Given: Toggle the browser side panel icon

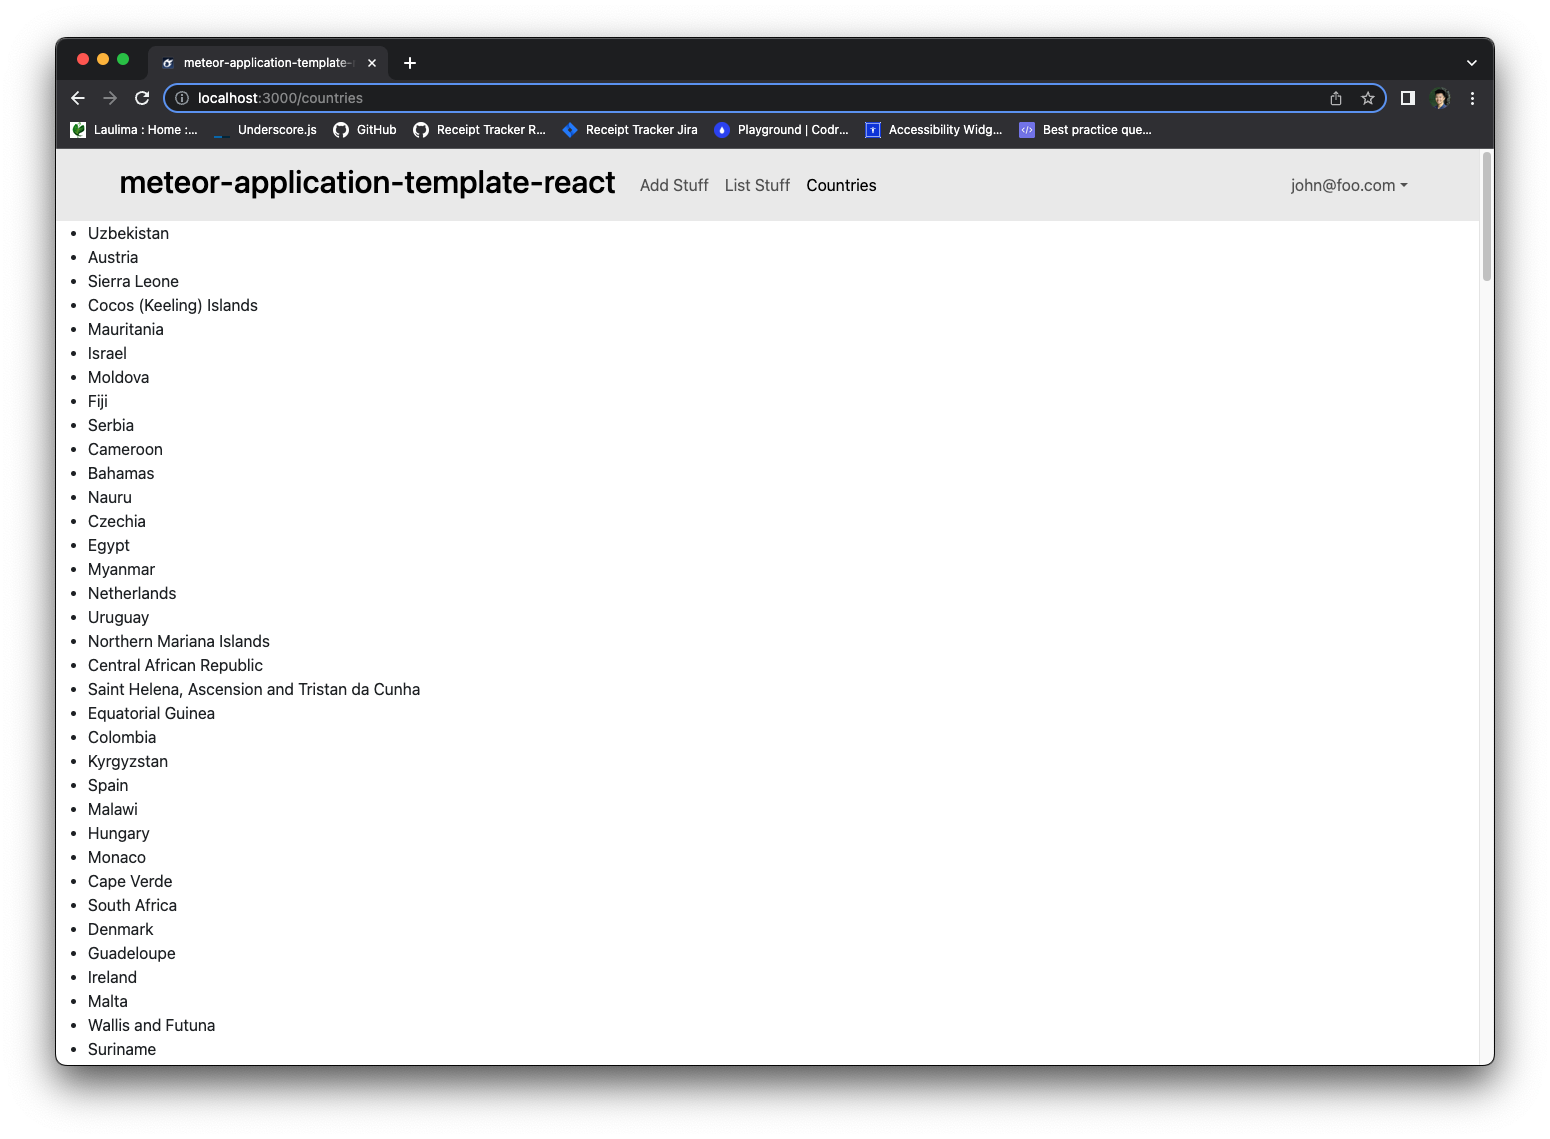Looking at the screenshot, I should (x=1407, y=98).
